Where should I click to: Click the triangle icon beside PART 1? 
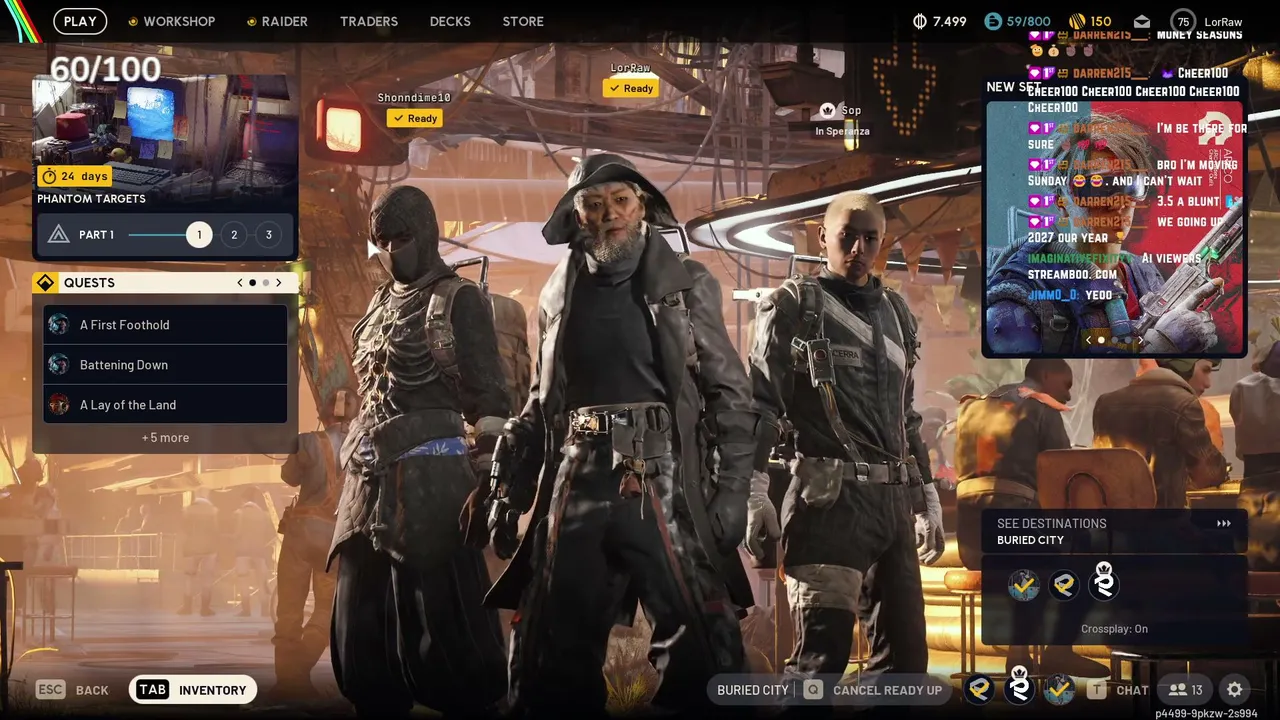58,235
